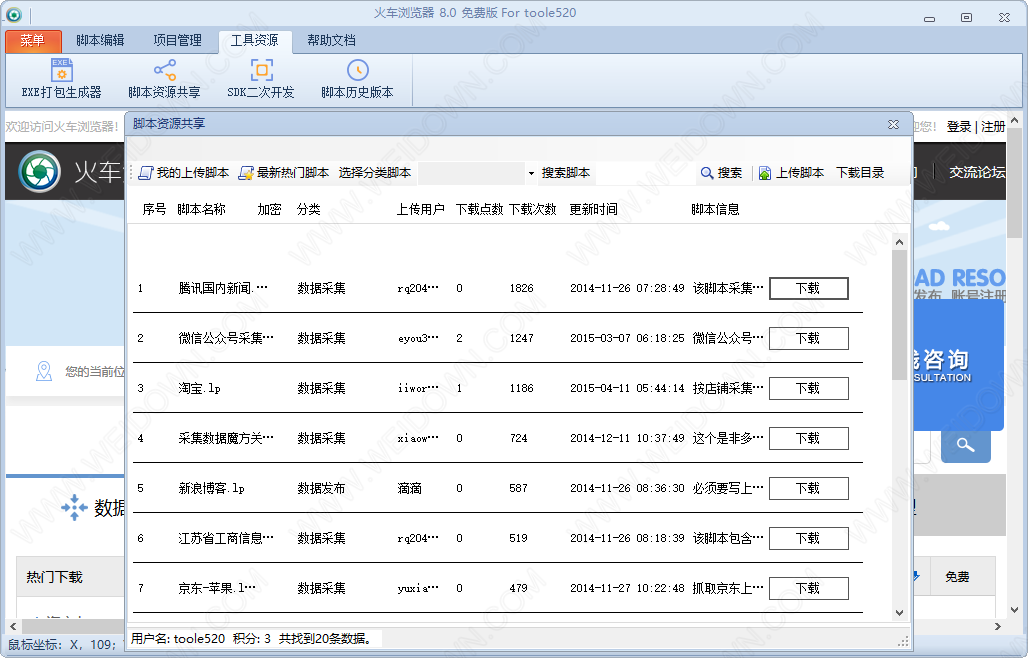
Task: Click the magnifier icon beside 搜索
Action: pyautogui.click(x=707, y=173)
